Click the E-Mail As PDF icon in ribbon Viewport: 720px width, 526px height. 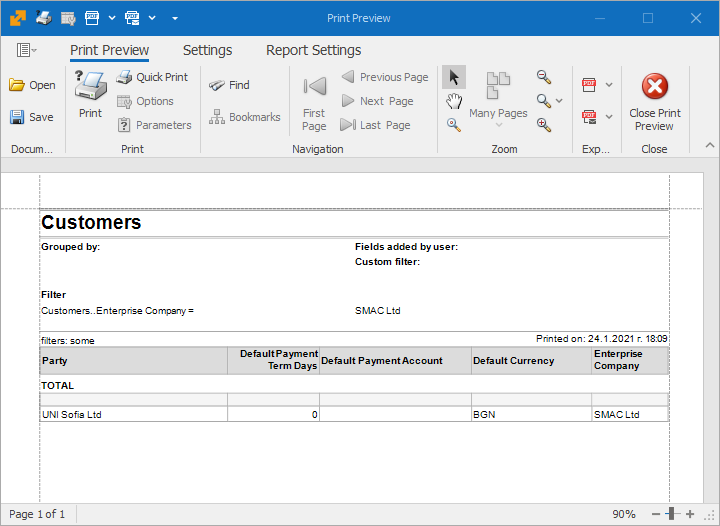tap(589, 117)
